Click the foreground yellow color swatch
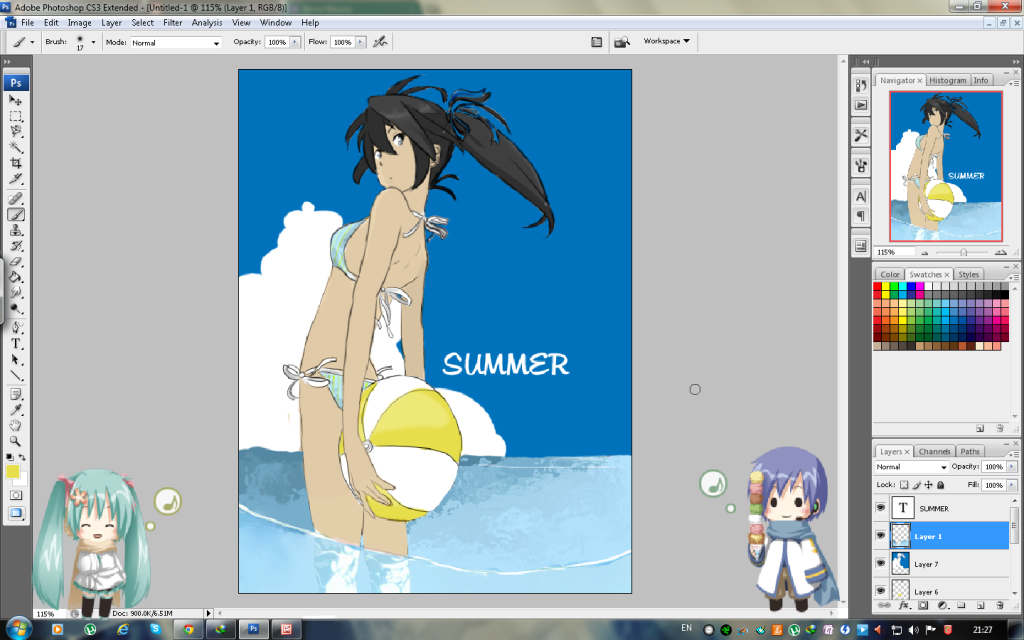The height and width of the screenshot is (640, 1024). (12, 472)
